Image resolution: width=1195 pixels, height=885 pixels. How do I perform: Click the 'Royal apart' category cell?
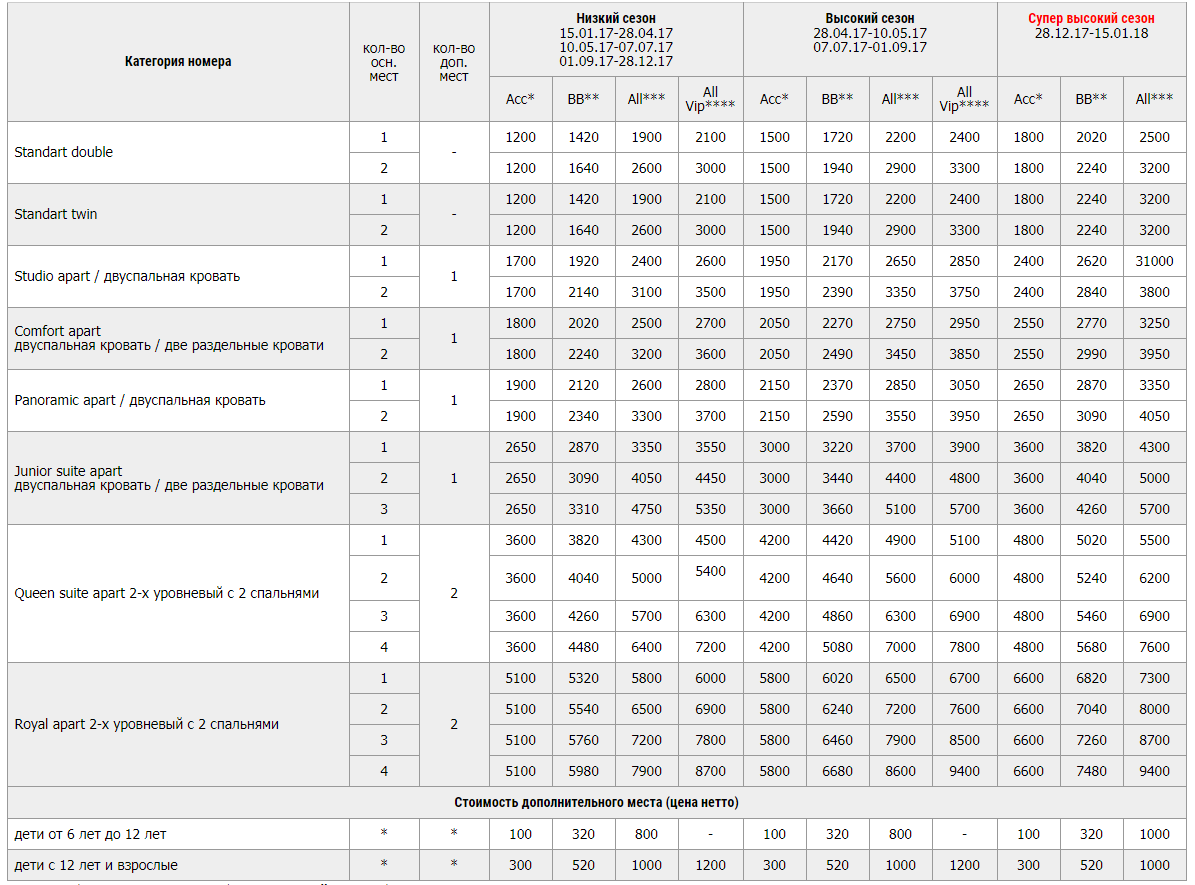pos(146,724)
